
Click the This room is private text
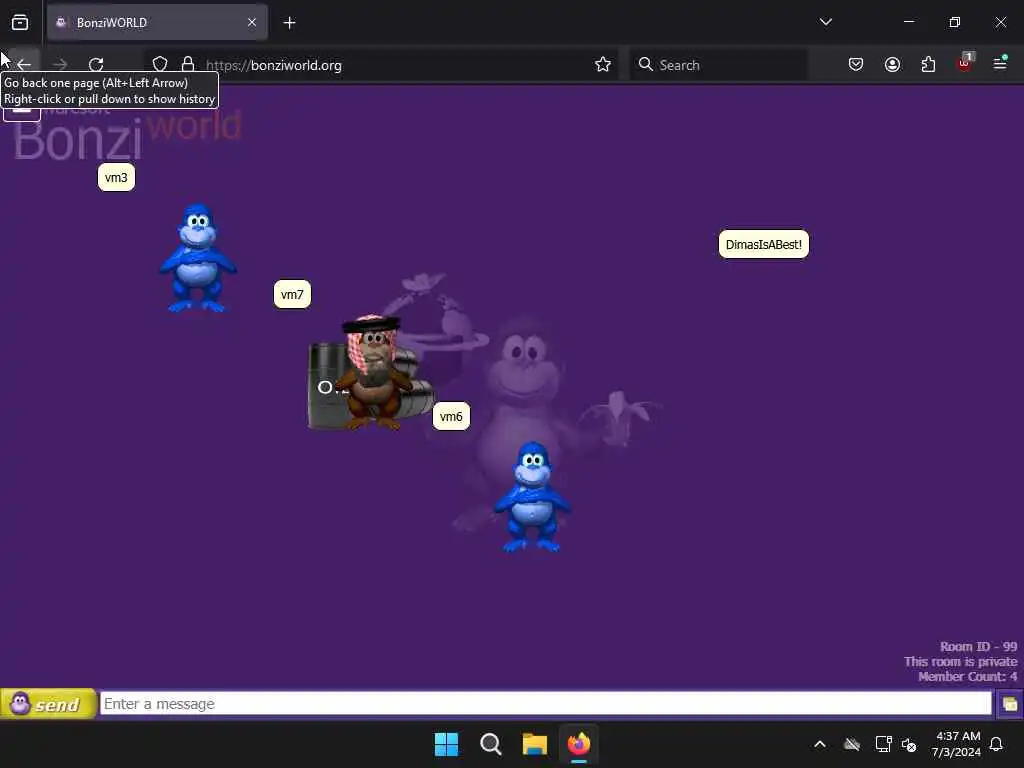(961, 662)
